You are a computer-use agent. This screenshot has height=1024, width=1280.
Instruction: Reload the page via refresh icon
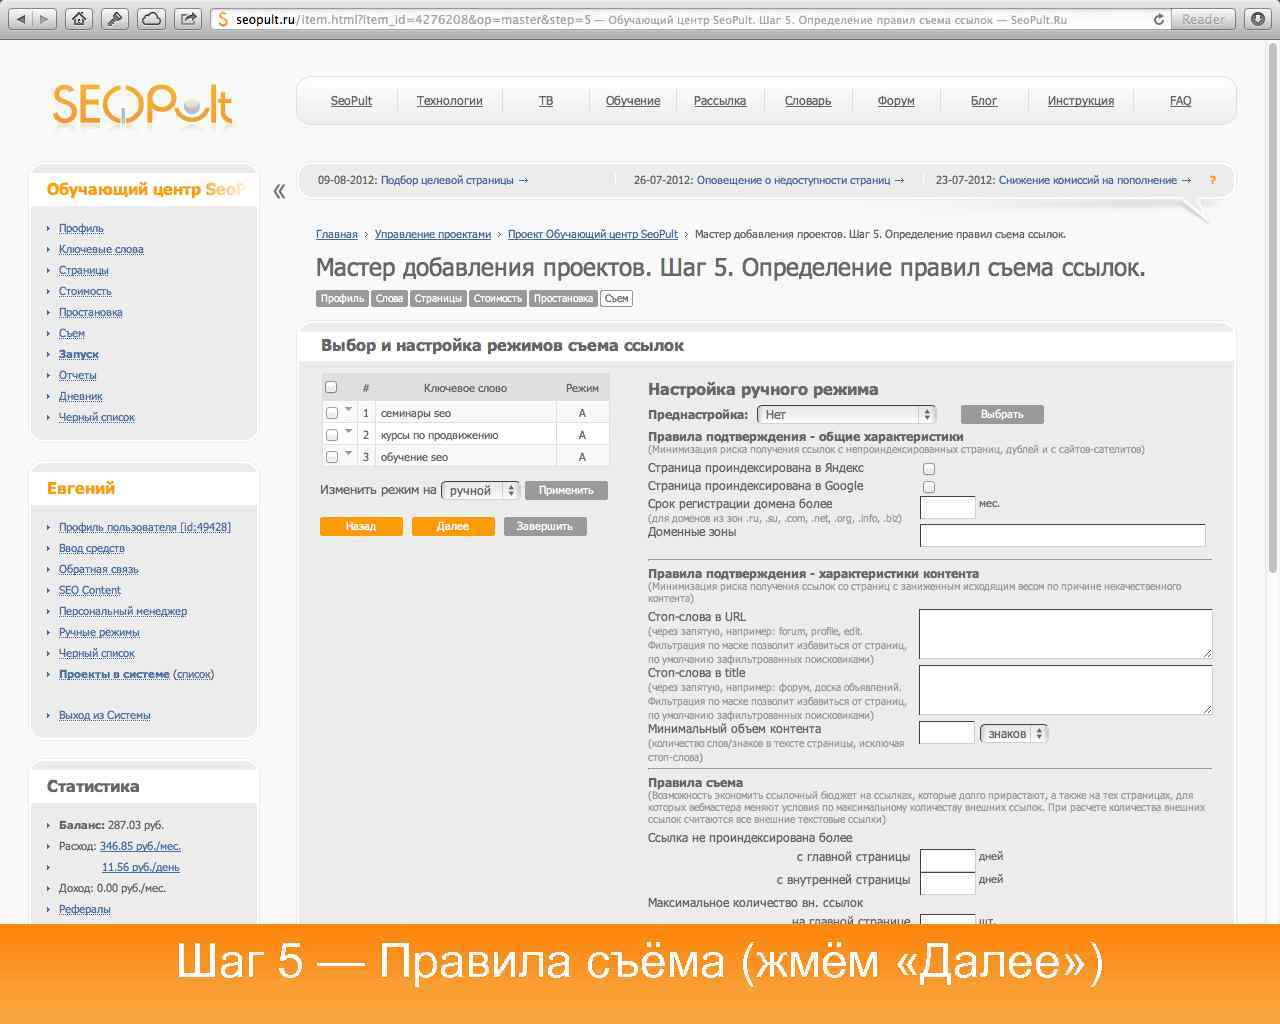1158,17
